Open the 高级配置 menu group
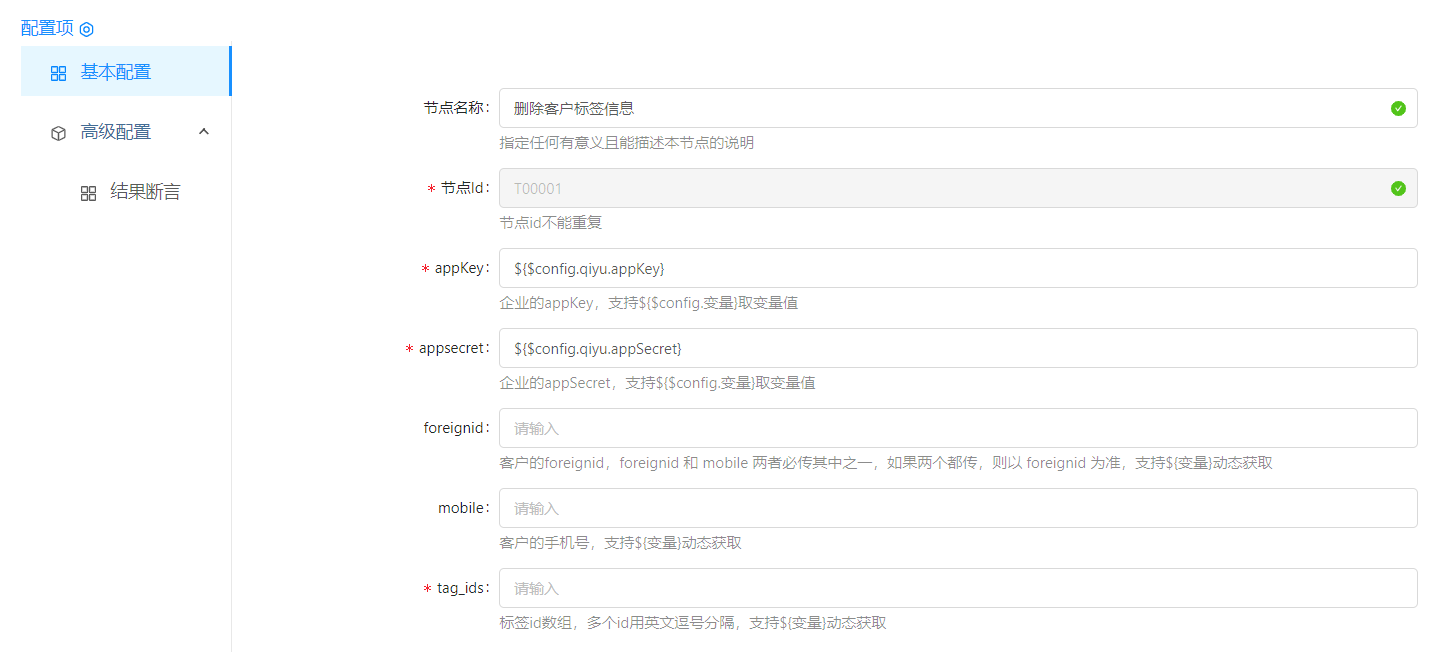 coord(116,132)
